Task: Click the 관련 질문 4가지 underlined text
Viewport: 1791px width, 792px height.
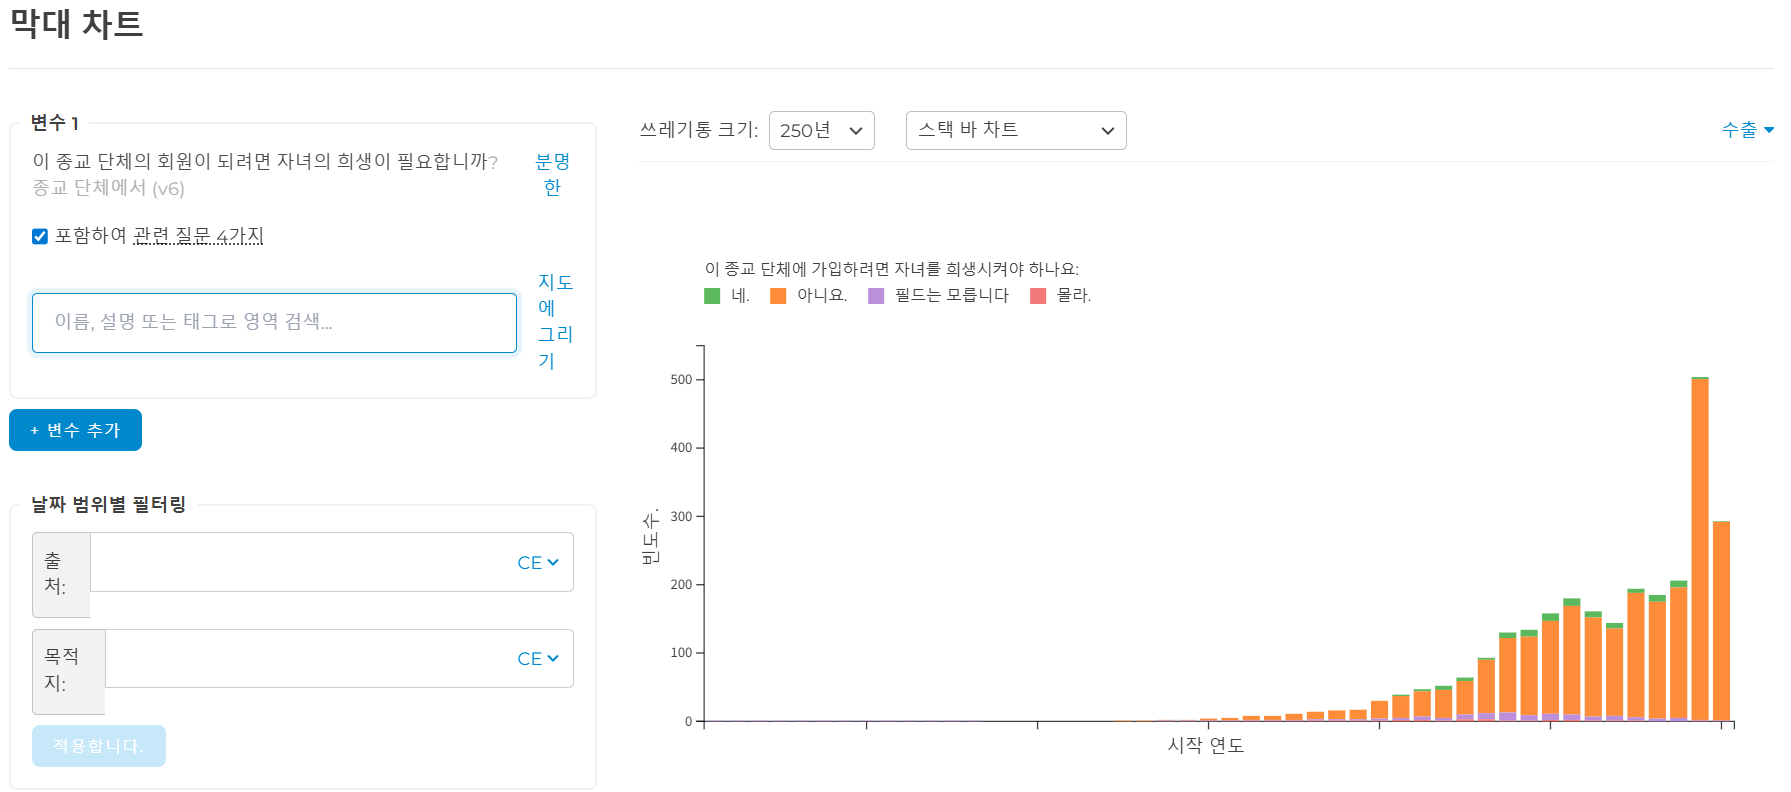Action: coord(198,236)
